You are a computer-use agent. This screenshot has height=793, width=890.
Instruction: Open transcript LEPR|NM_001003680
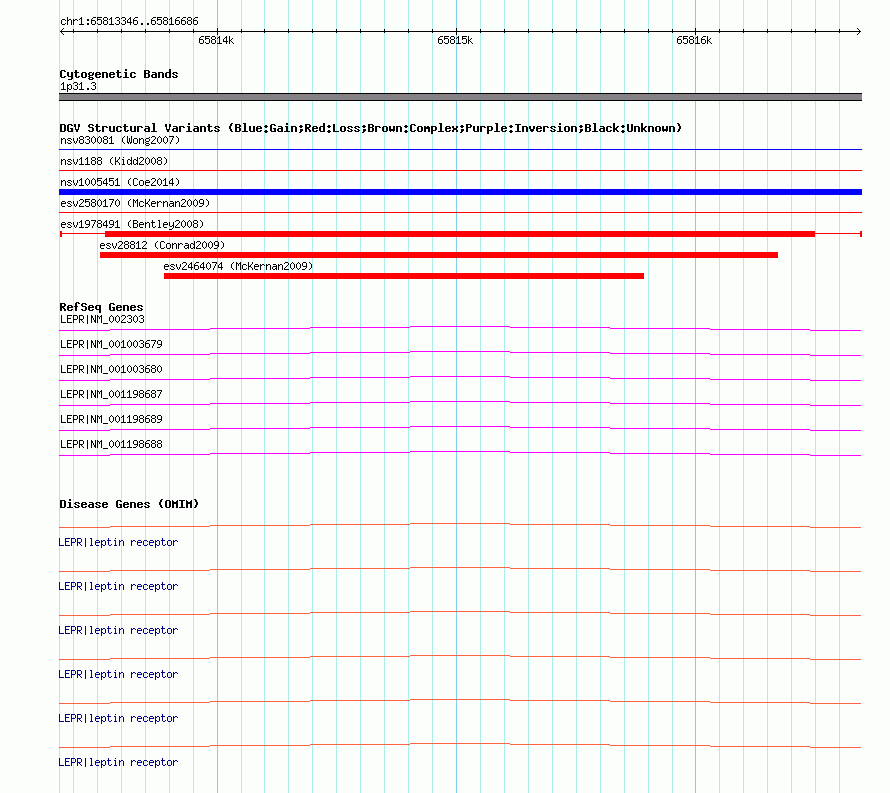point(111,370)
